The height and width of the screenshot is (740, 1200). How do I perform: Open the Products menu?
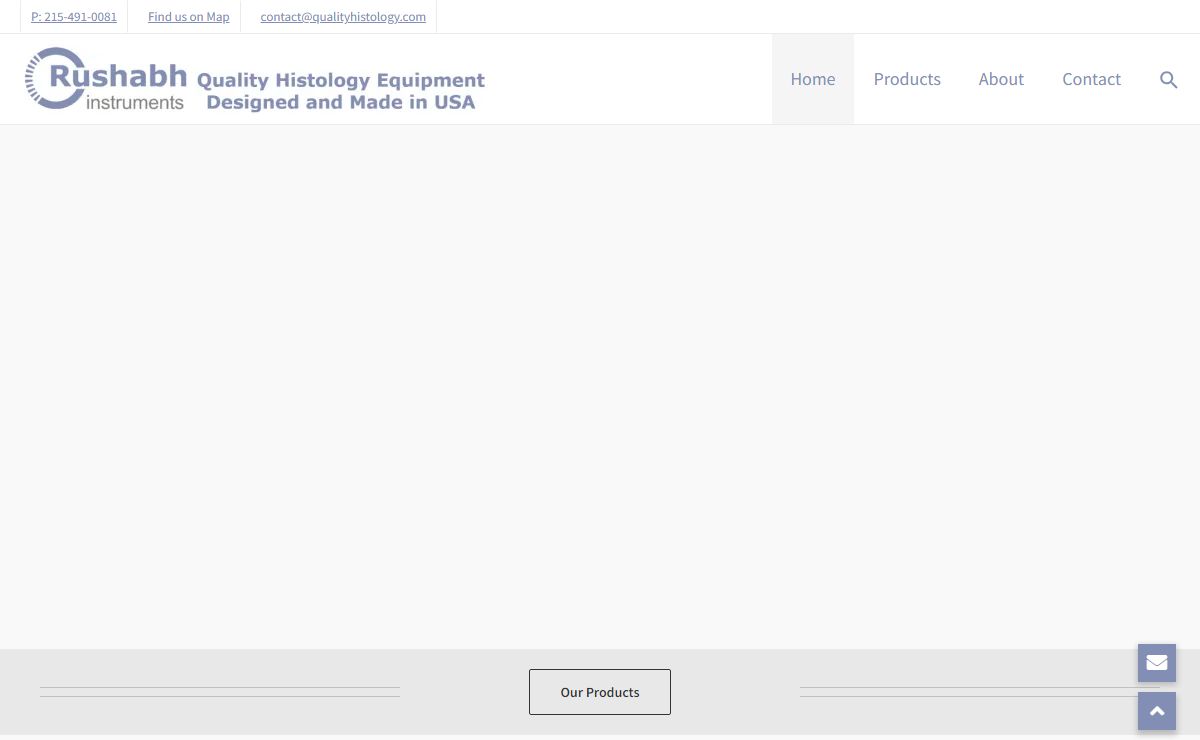[x=907, y=79]
